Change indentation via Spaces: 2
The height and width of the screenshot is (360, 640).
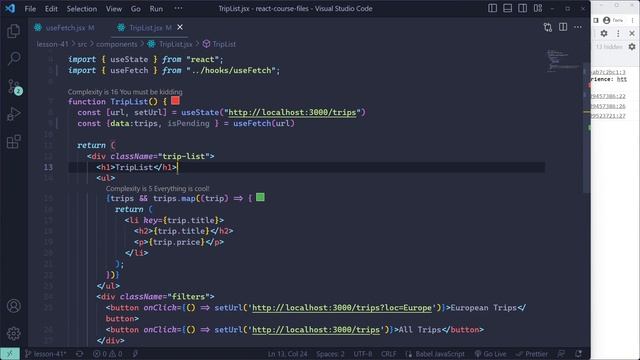click(330, 354)
